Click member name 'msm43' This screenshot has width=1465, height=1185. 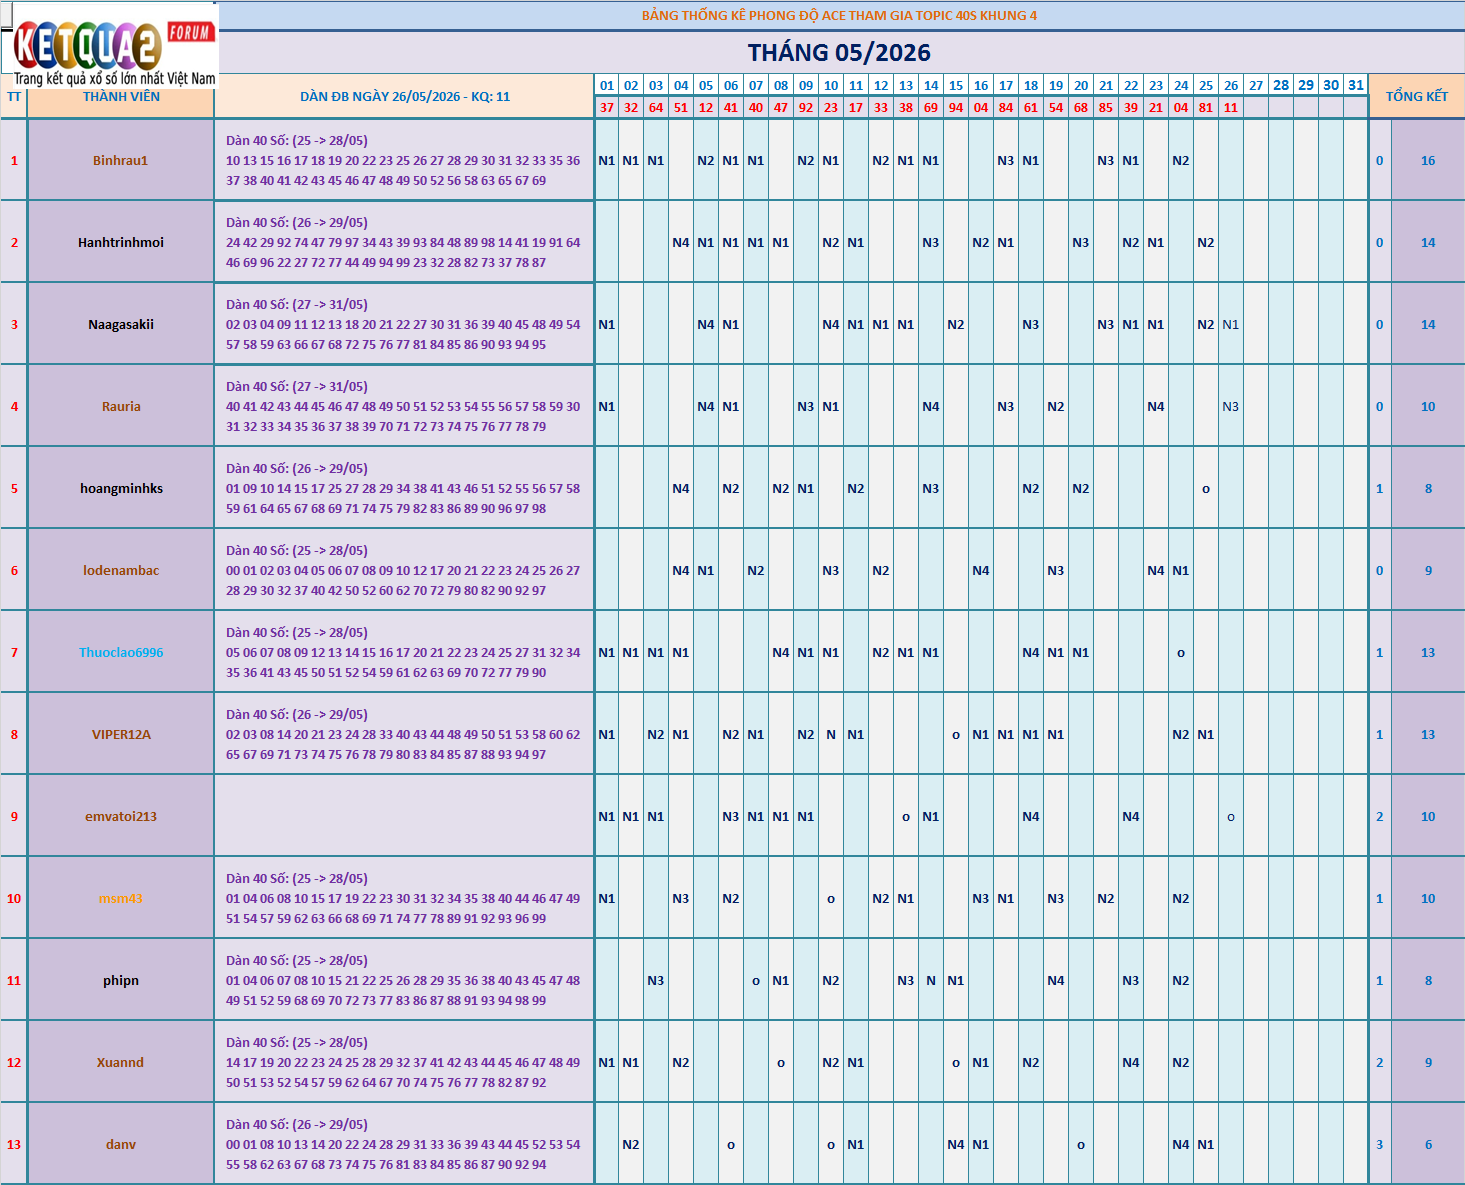coord(121,898)
